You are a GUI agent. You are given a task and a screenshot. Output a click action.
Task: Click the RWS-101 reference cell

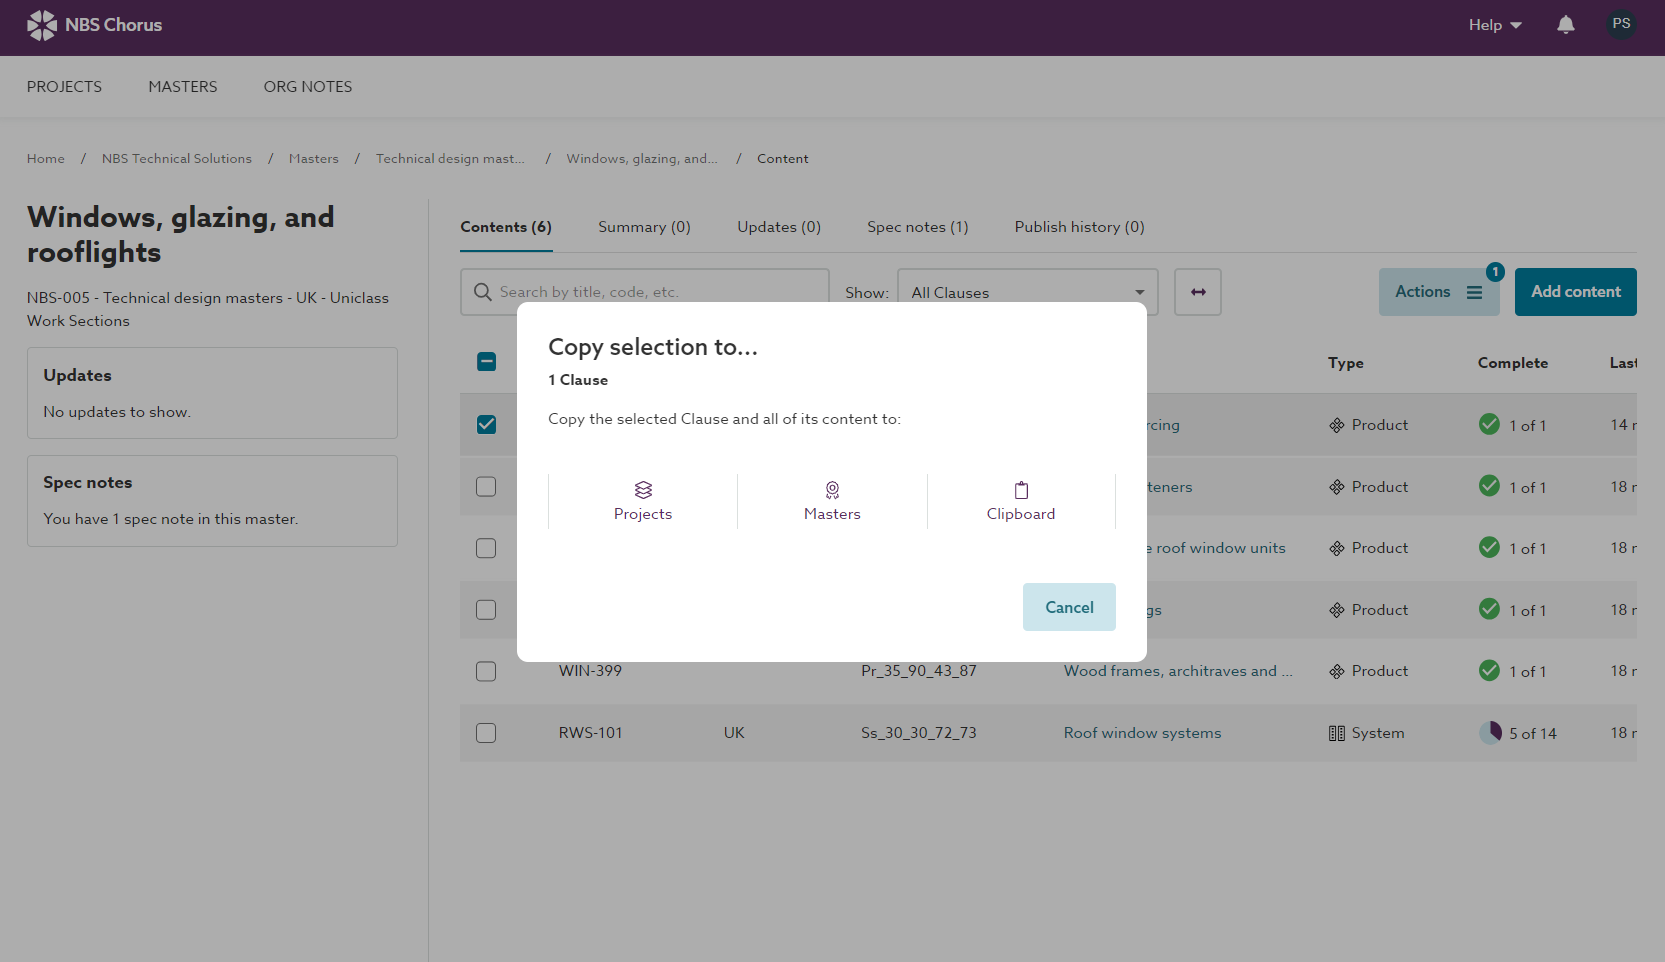tap(590, 733)
